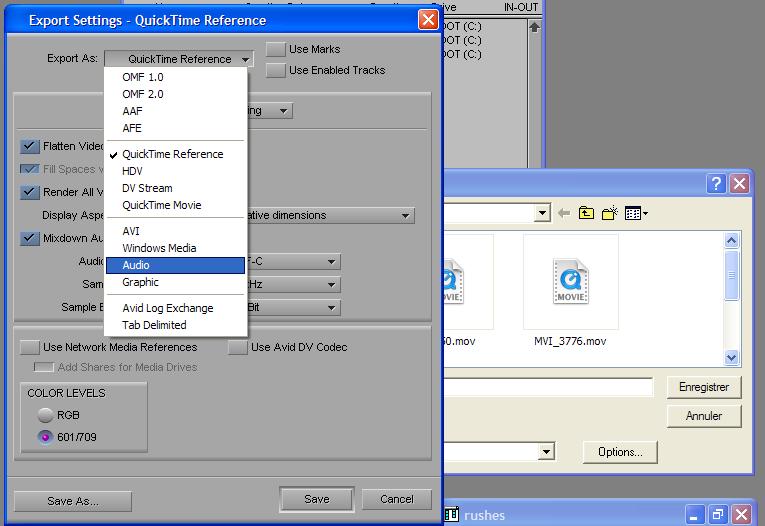Click file list scrollbar down arrow
The height and width of the screenshot is (526, 765).
click(731, 358)
